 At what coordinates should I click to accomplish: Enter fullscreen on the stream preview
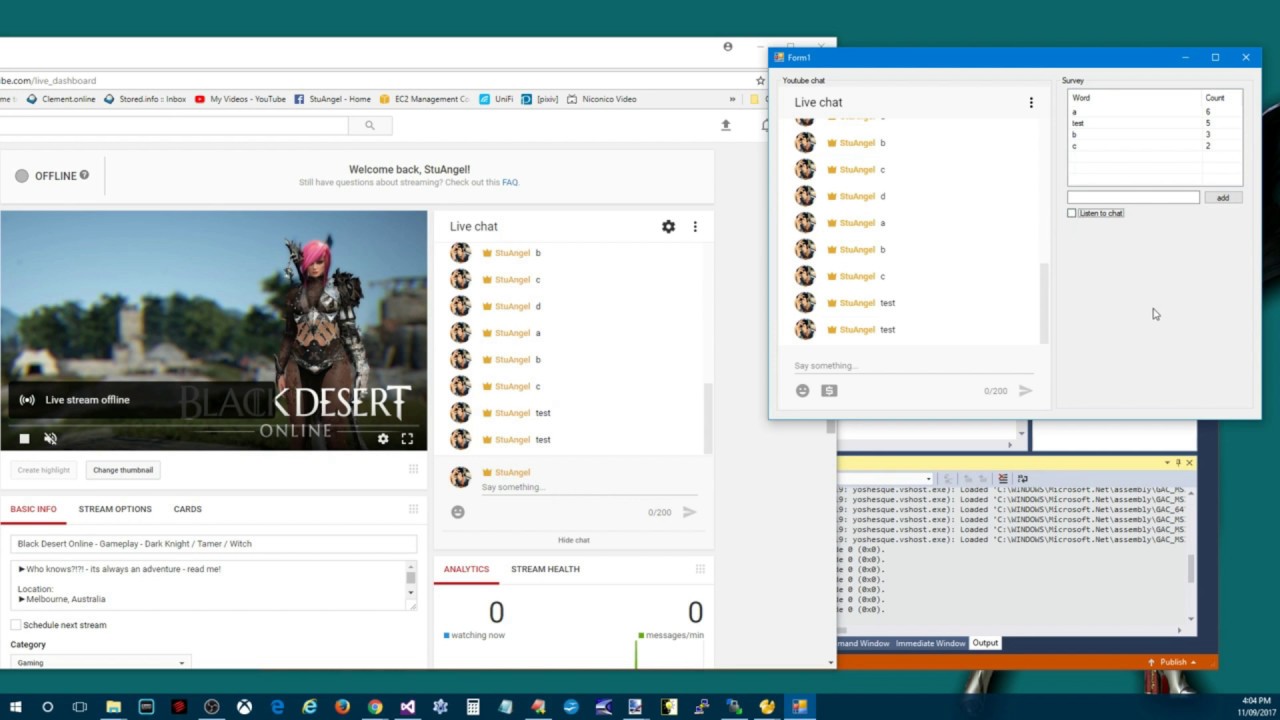tap(407, 438)
